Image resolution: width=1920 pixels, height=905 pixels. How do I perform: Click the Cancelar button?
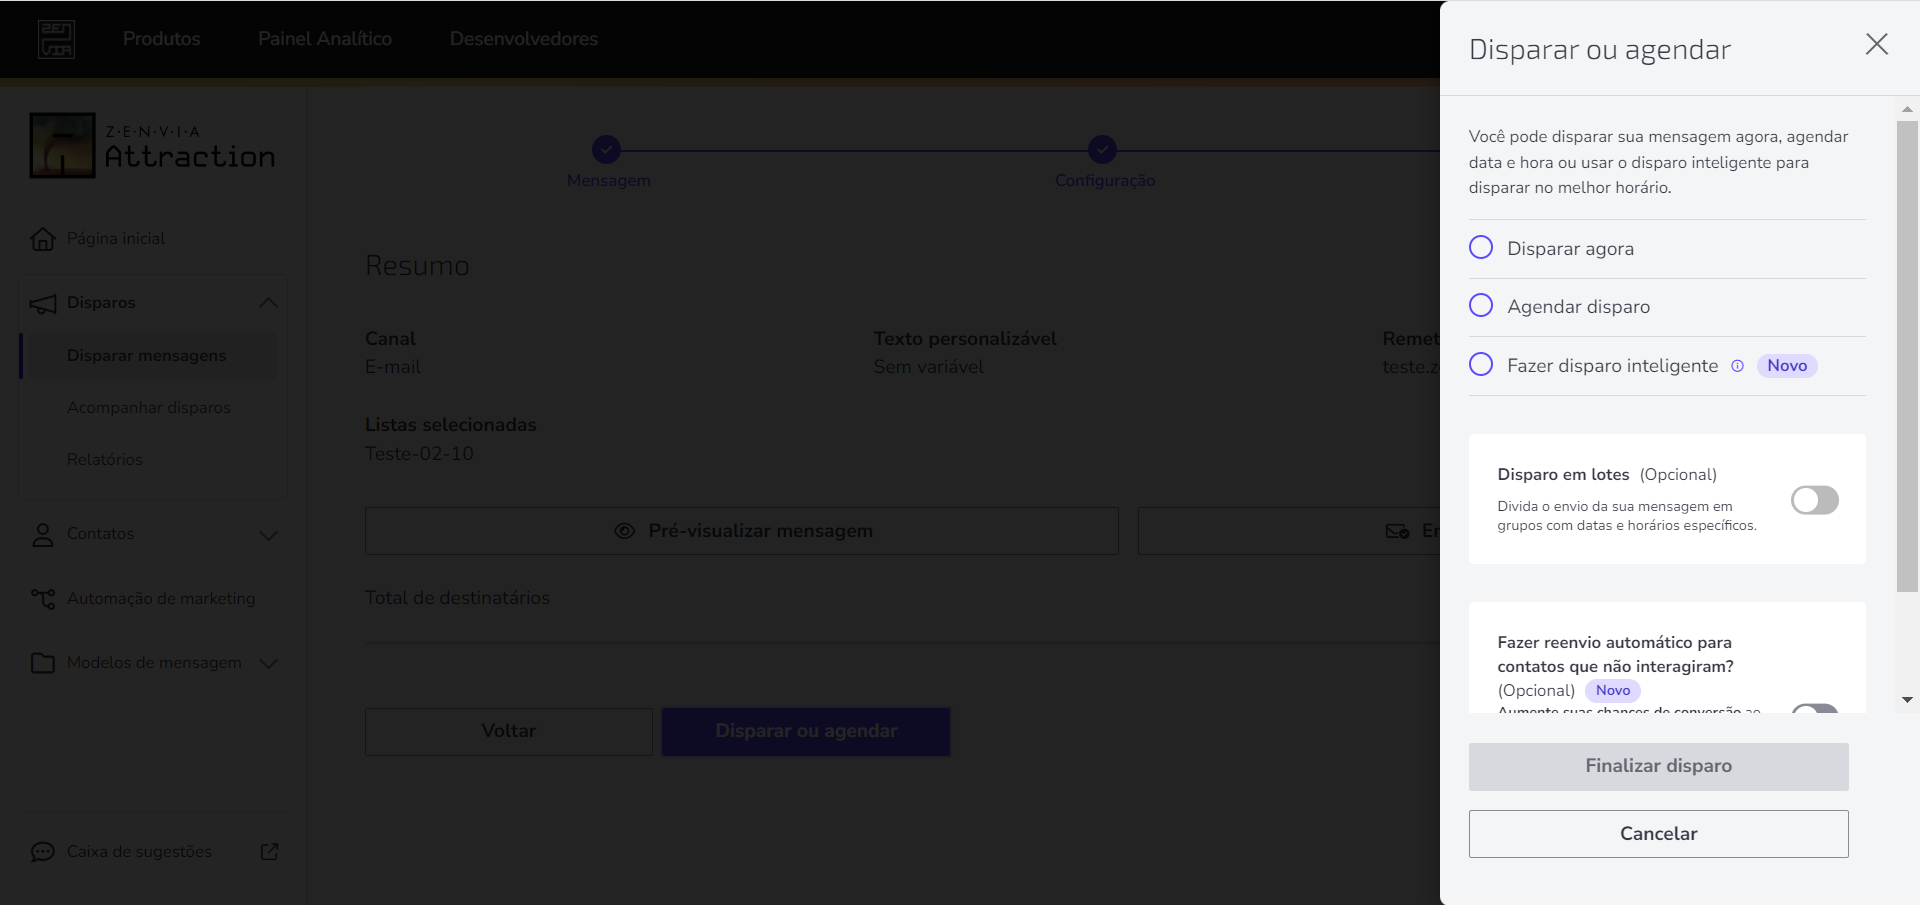[1658, 834]
